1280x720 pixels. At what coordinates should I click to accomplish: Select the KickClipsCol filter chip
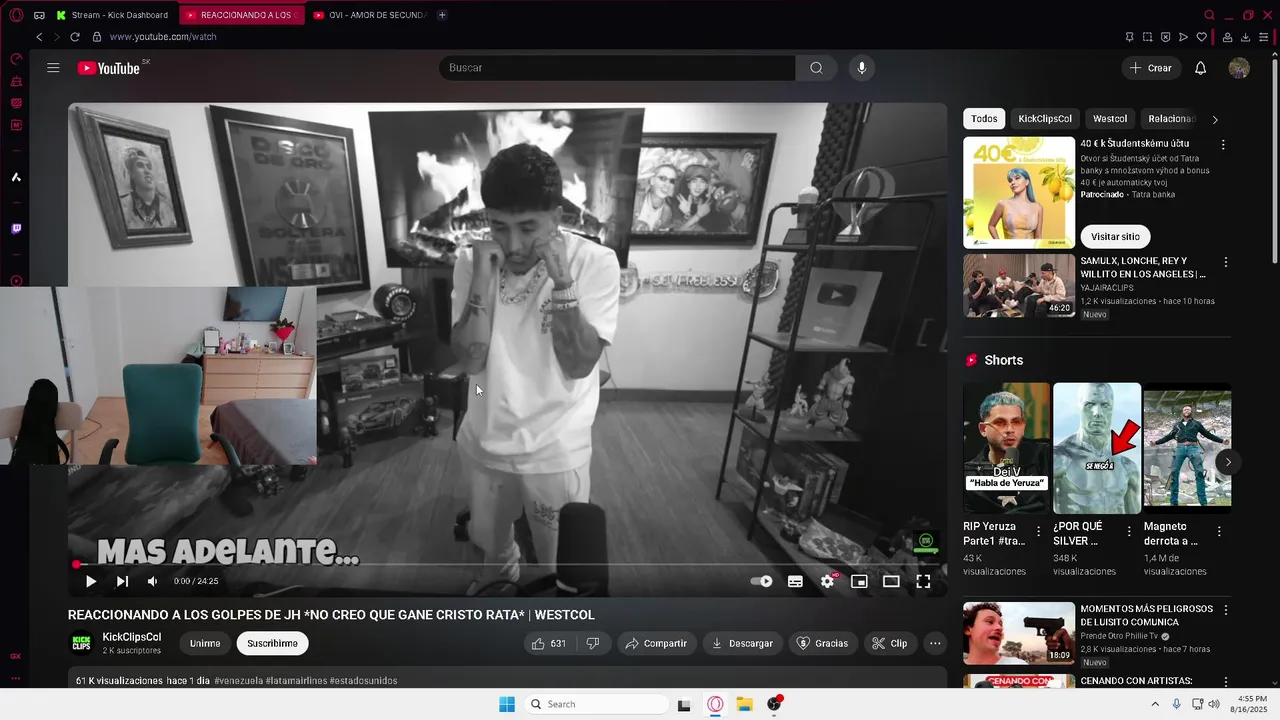point(1045,119)
